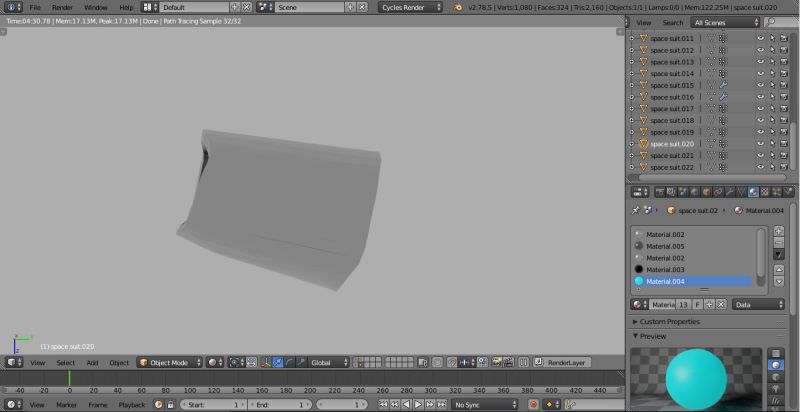Move material slot down arrow

pos(779,281)
